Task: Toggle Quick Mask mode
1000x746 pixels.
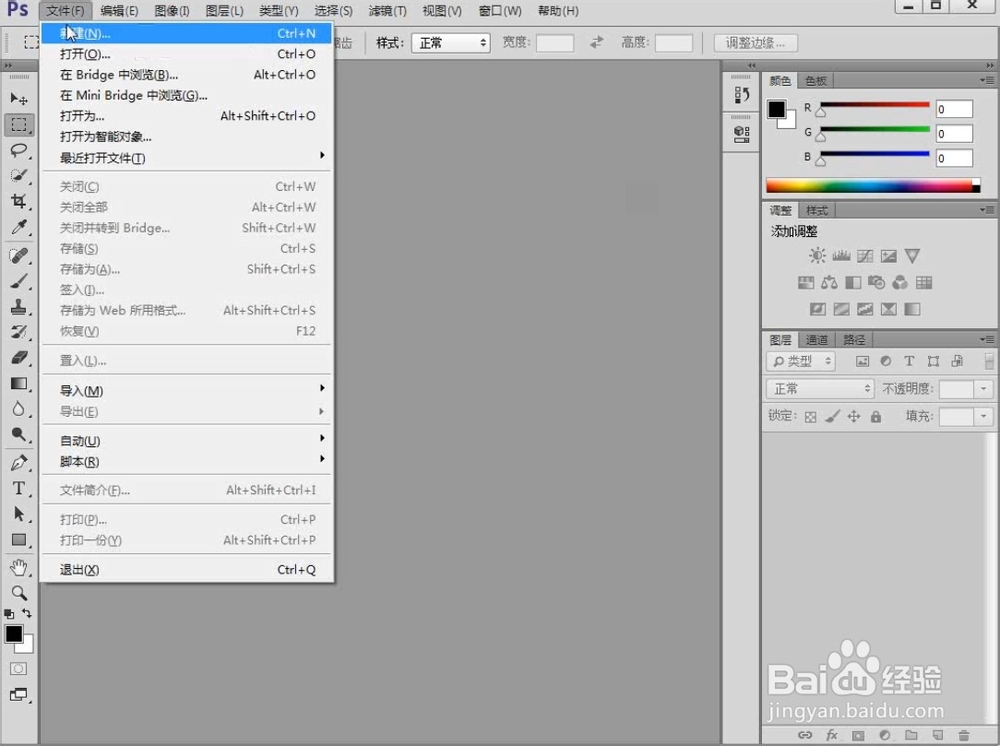Action: point(18,668)
